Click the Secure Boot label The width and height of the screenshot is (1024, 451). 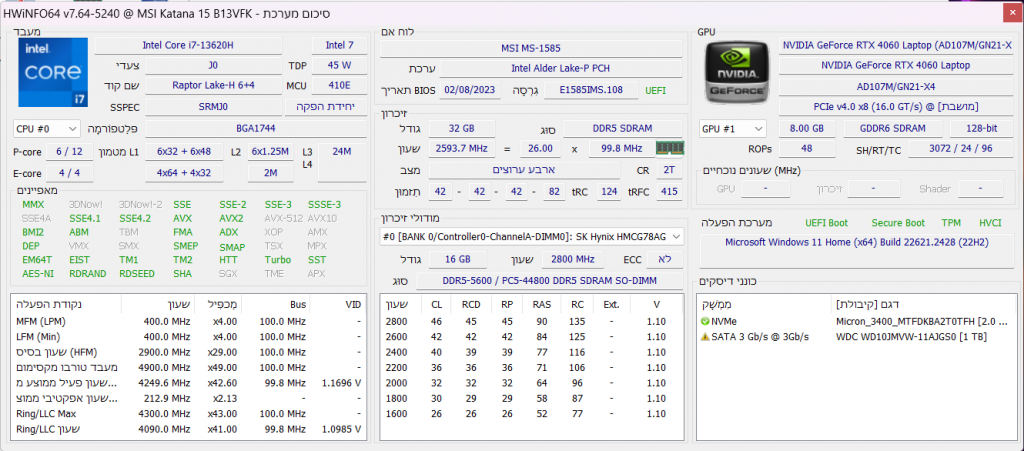898,223
